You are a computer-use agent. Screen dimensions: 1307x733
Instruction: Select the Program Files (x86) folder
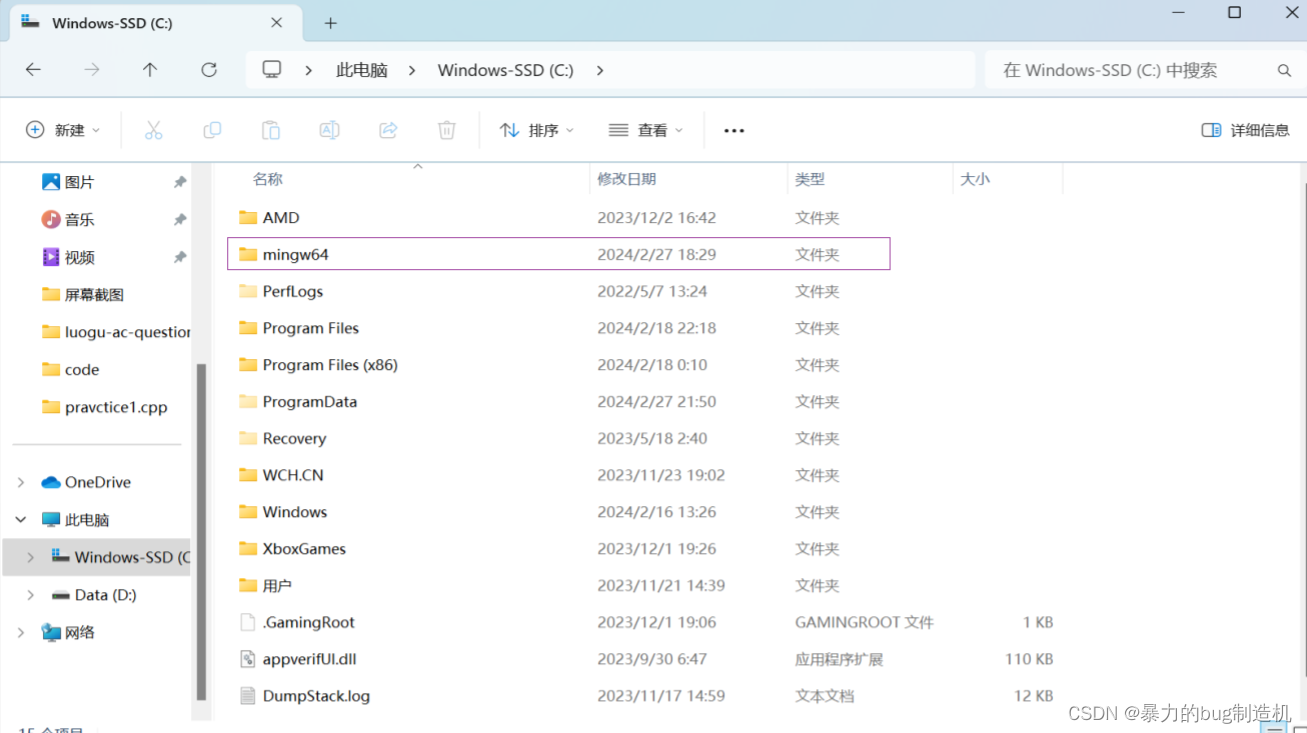coord(330,365)
